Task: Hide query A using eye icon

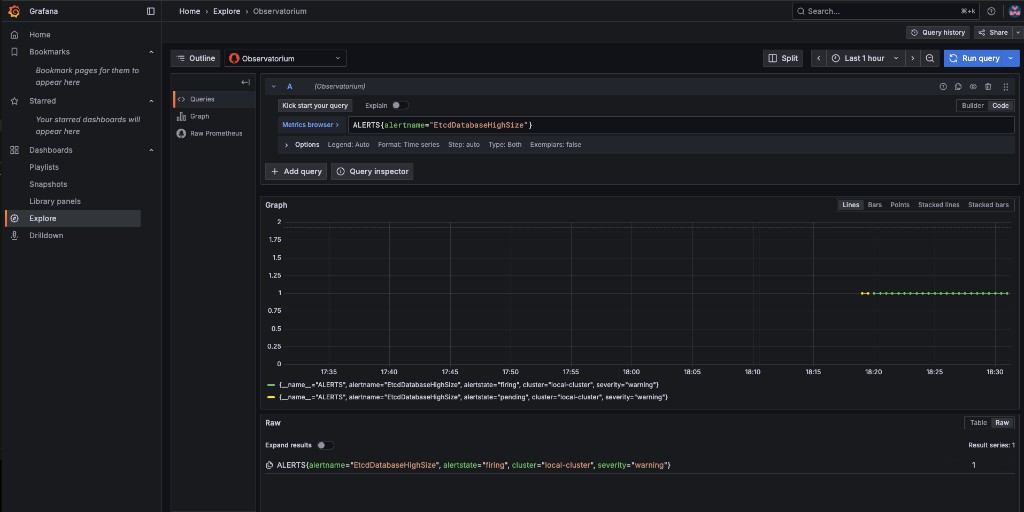Action: coord(973,87)
